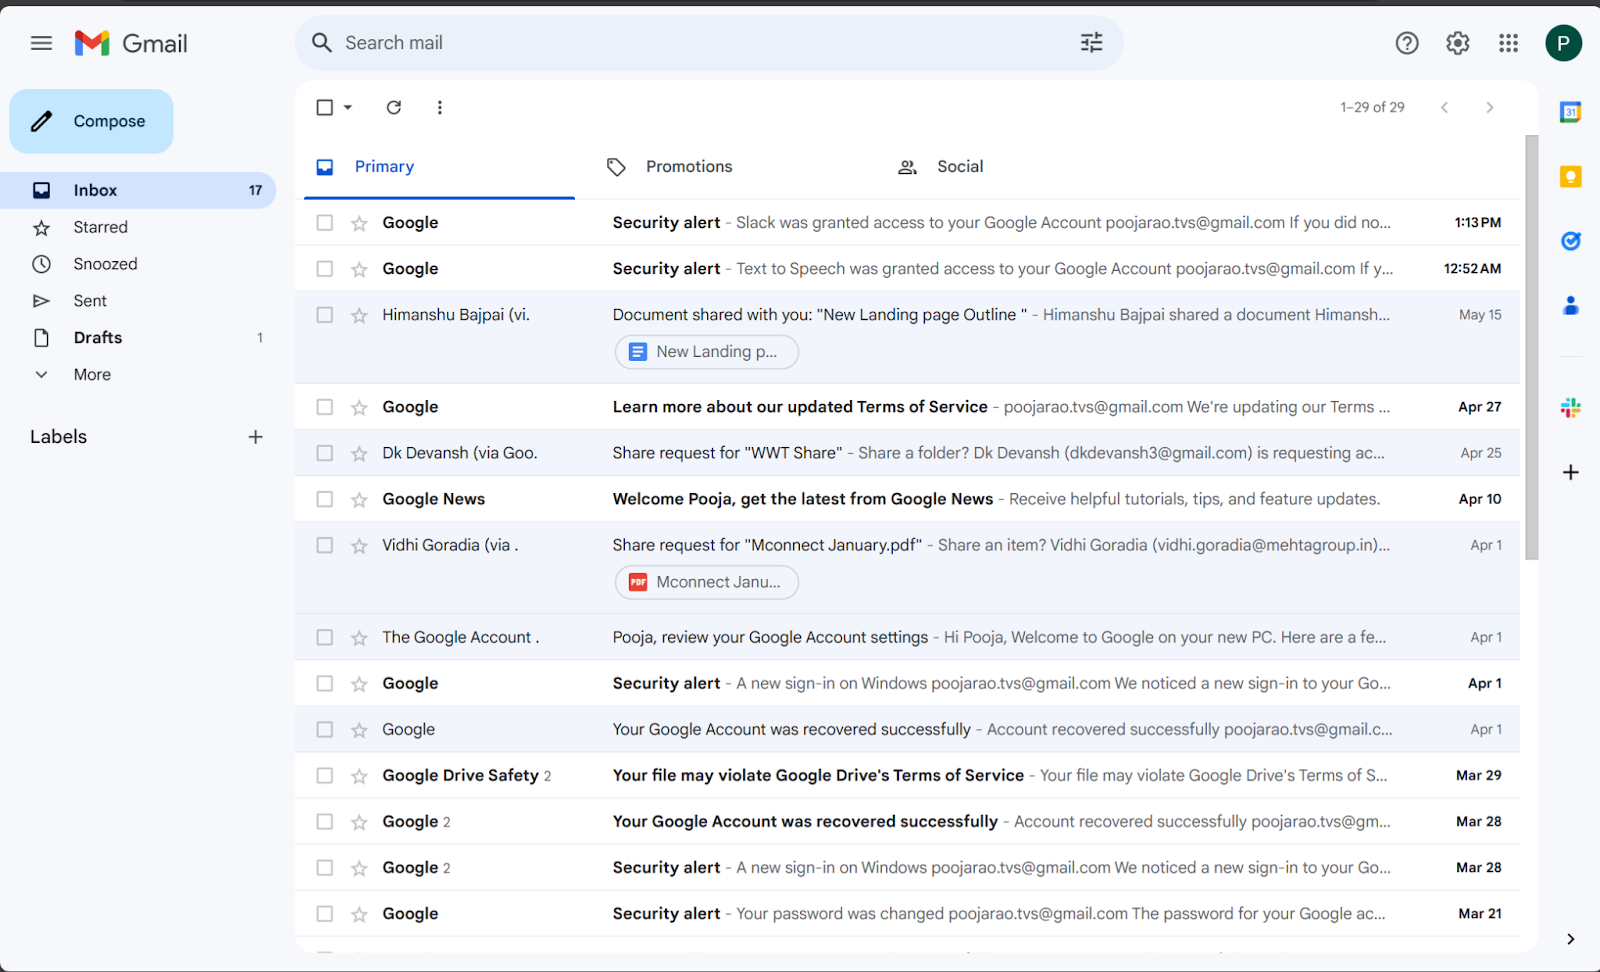The width and height of the screenshot is (1600, 972).
Task: Check the Terms of Service email
Action: pos(325,407)
